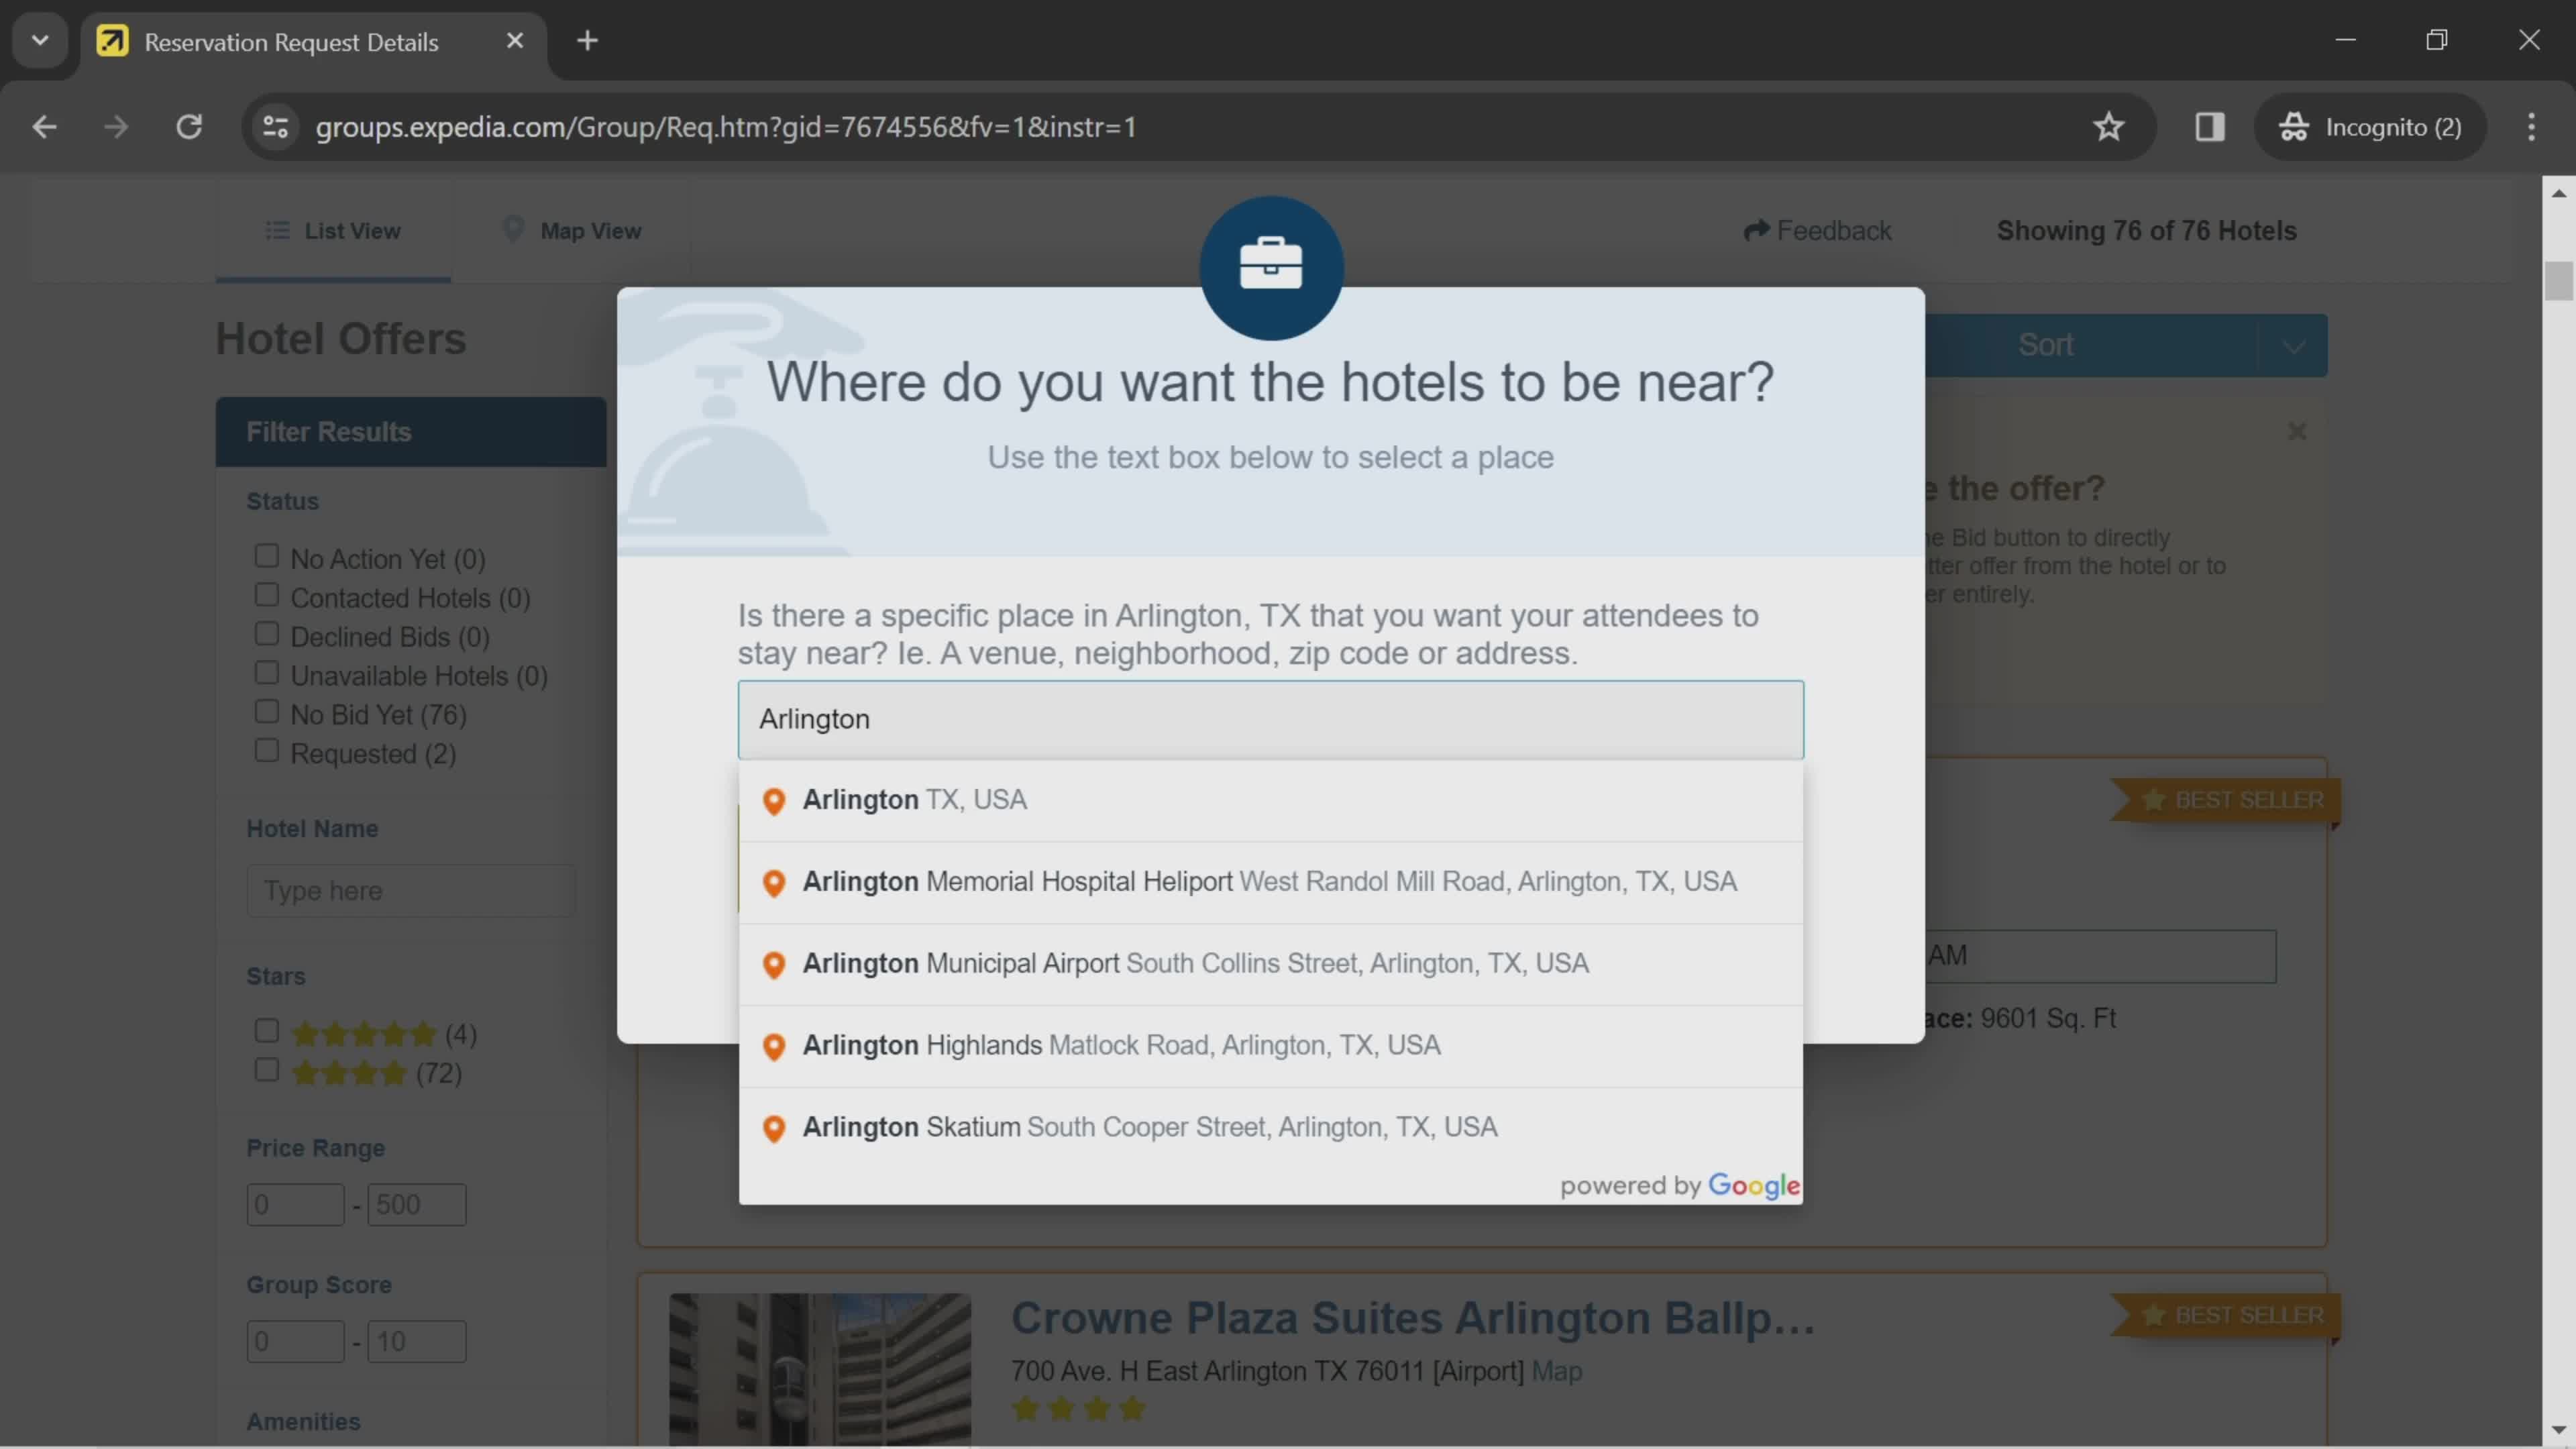Choose Arlington Highlands suggestion
2576x1449 pixels.
1271,1046
